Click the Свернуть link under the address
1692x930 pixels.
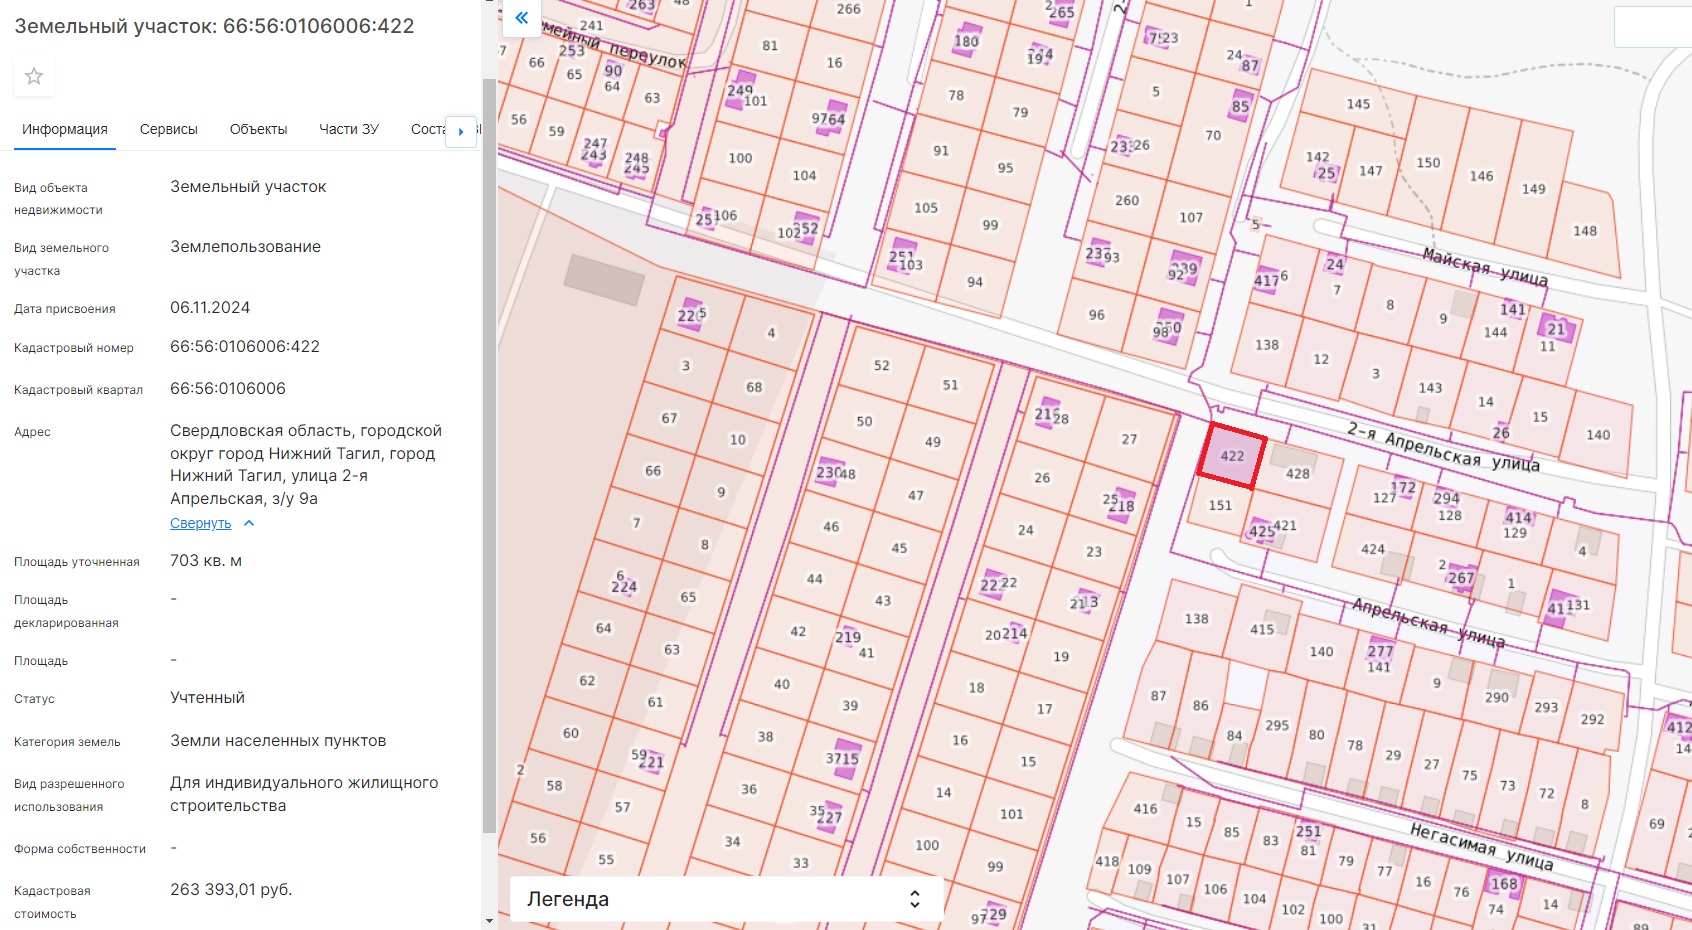(x=200, y=523)
